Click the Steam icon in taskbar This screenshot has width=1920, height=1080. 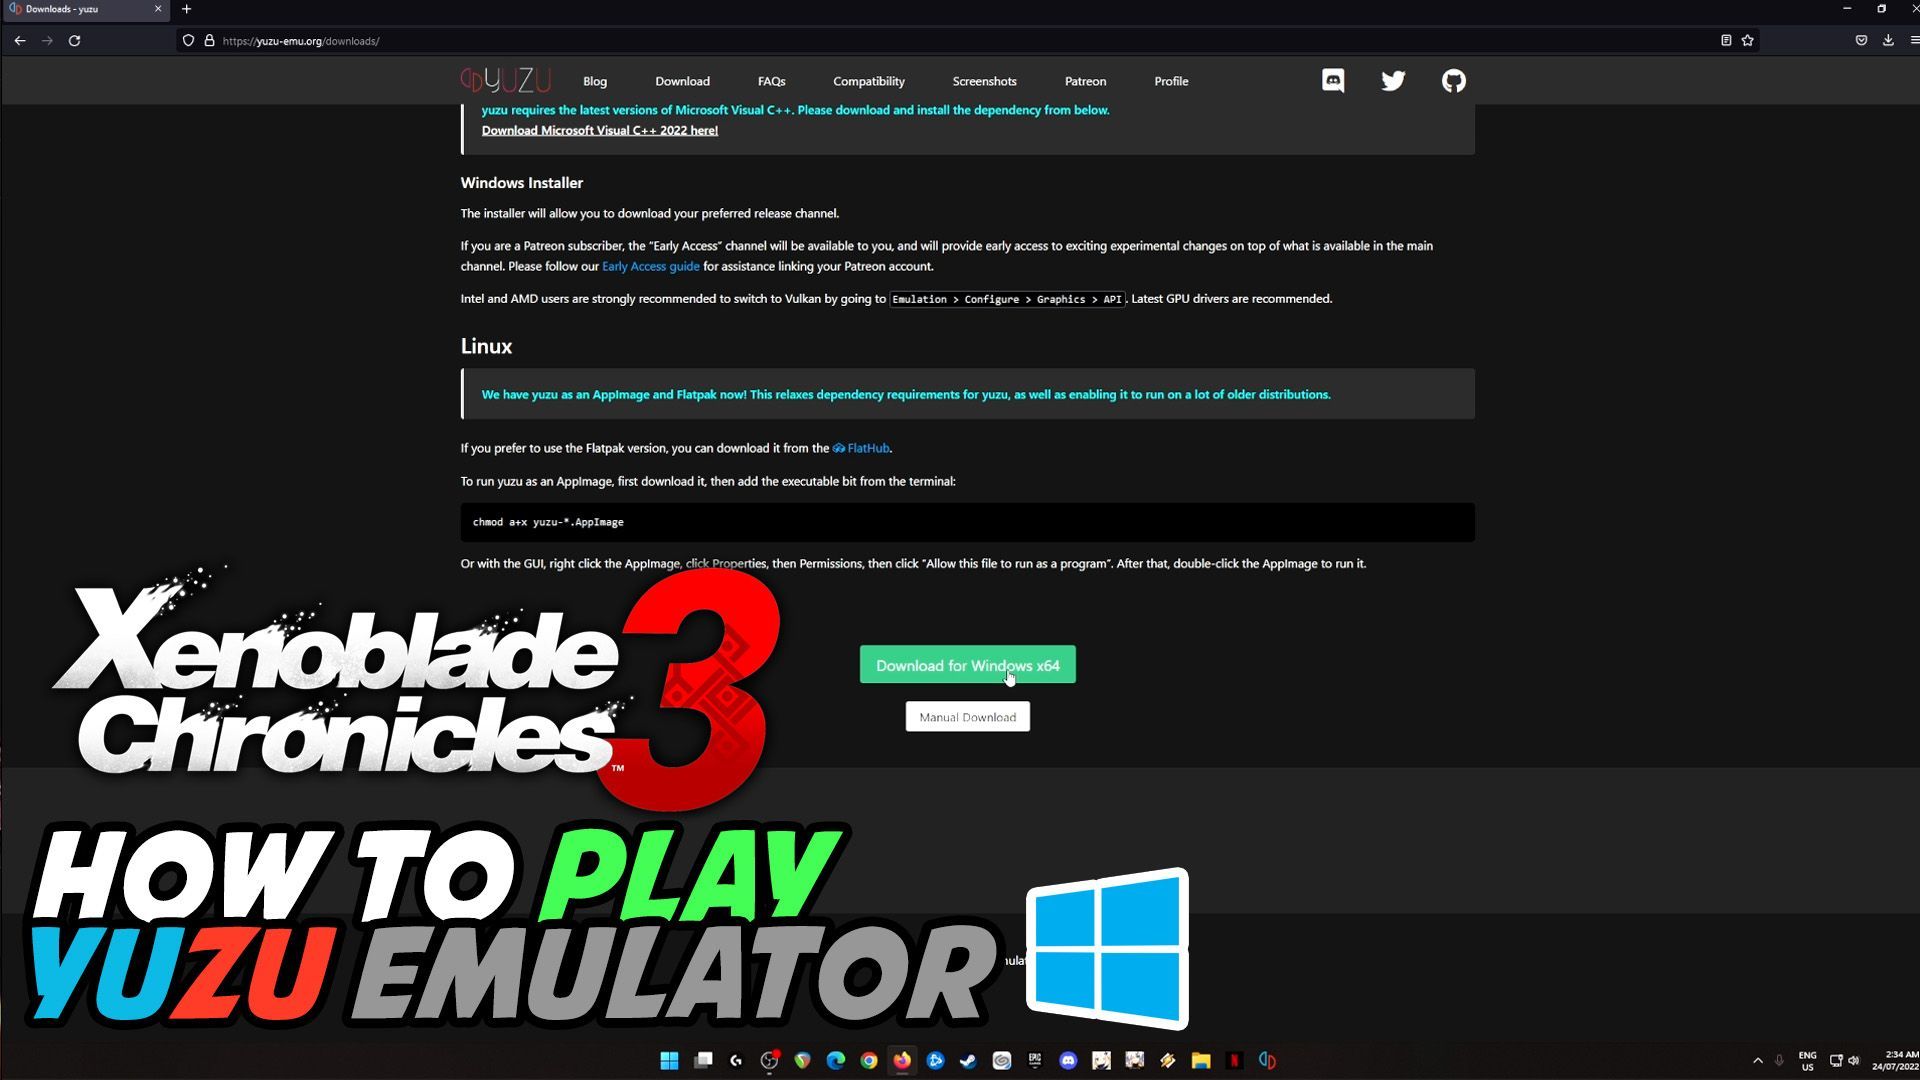[x=969, y=1059]
